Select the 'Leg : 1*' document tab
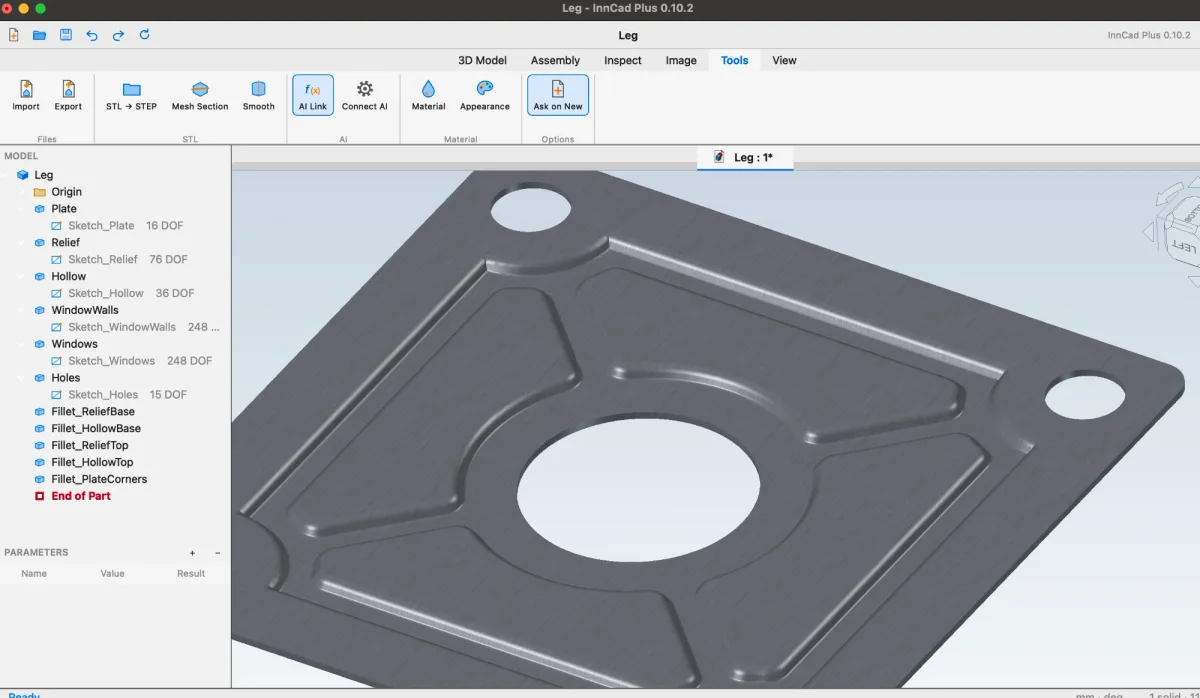The width and height of the screenshot is (1200, 698). [745, 157]
